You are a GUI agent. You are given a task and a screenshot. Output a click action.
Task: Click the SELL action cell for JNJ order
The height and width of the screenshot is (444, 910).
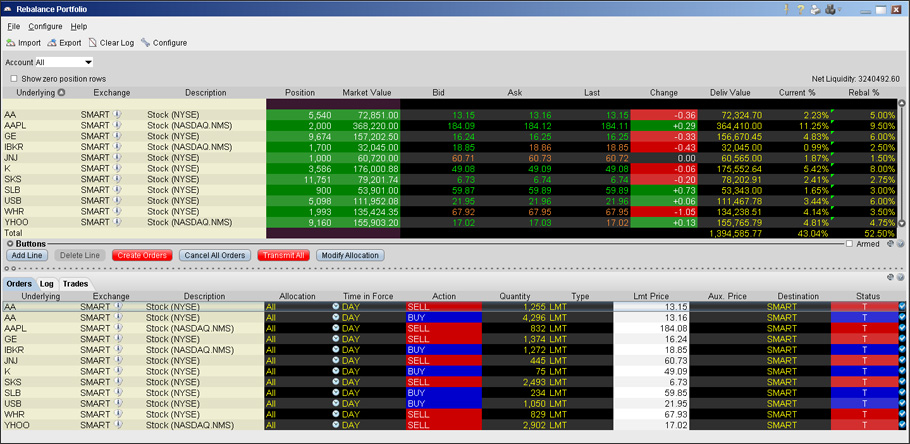point(444,360)
